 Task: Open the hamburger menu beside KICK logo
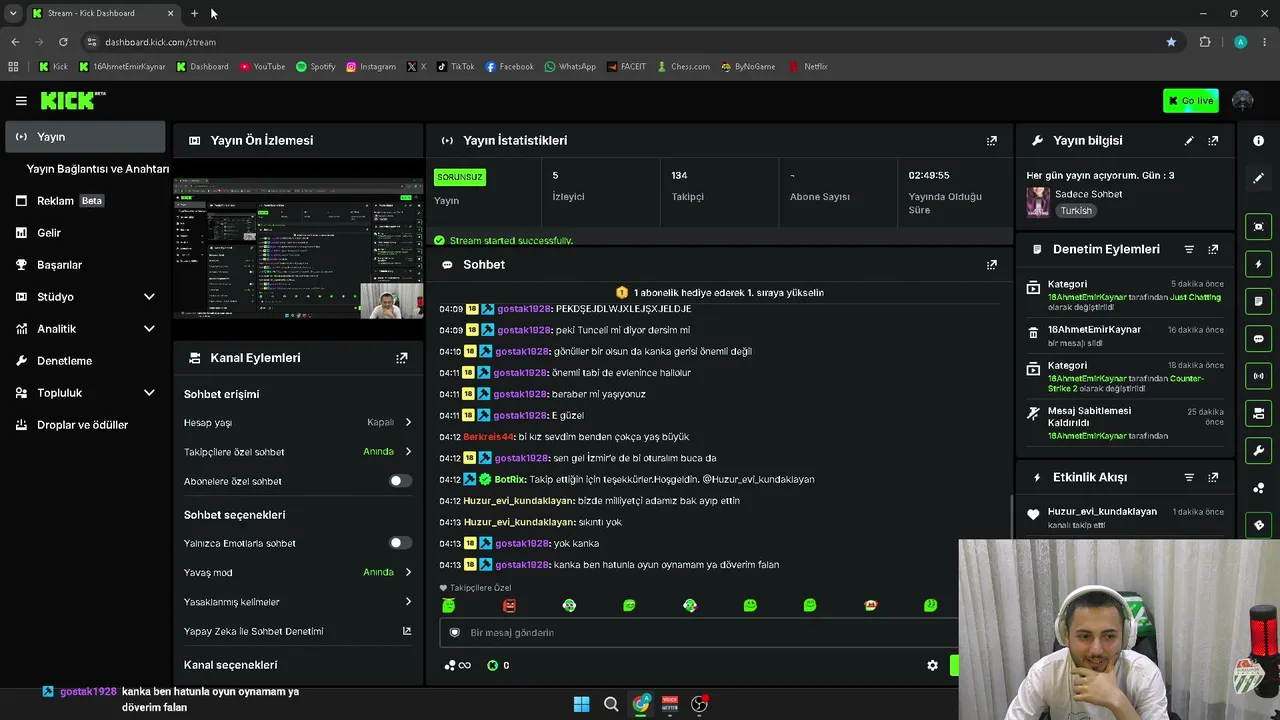(21, 101)
